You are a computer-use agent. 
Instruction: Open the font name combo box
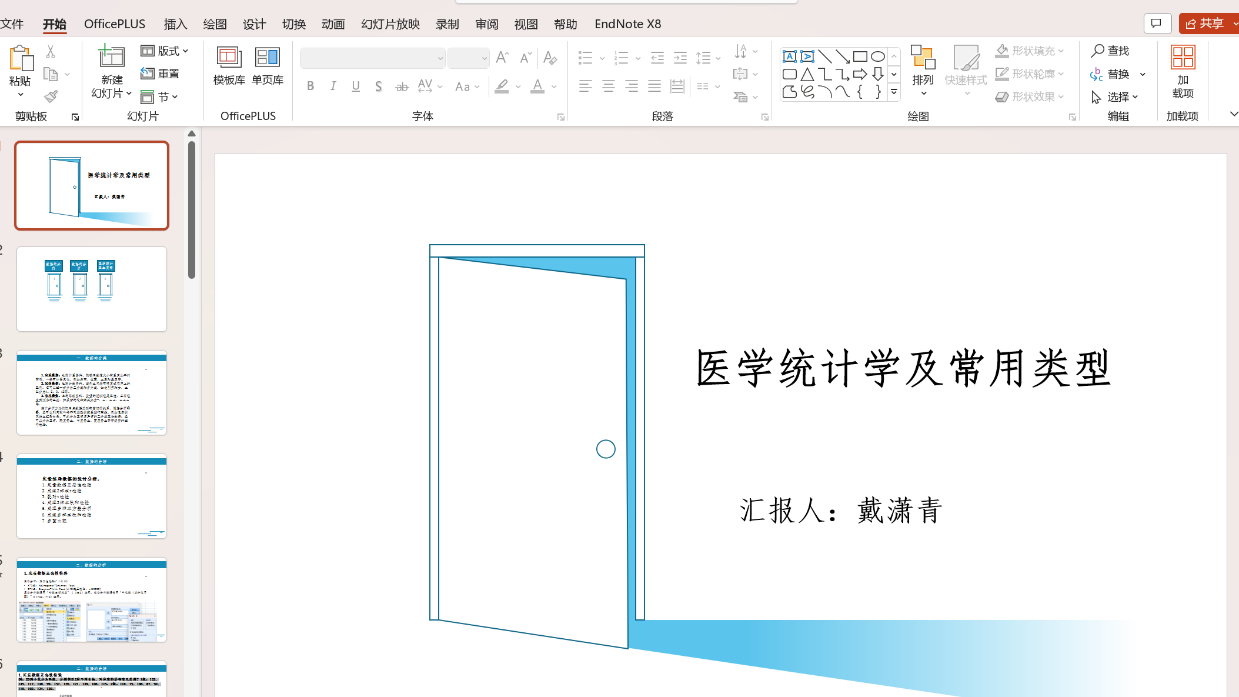[373, 58]
